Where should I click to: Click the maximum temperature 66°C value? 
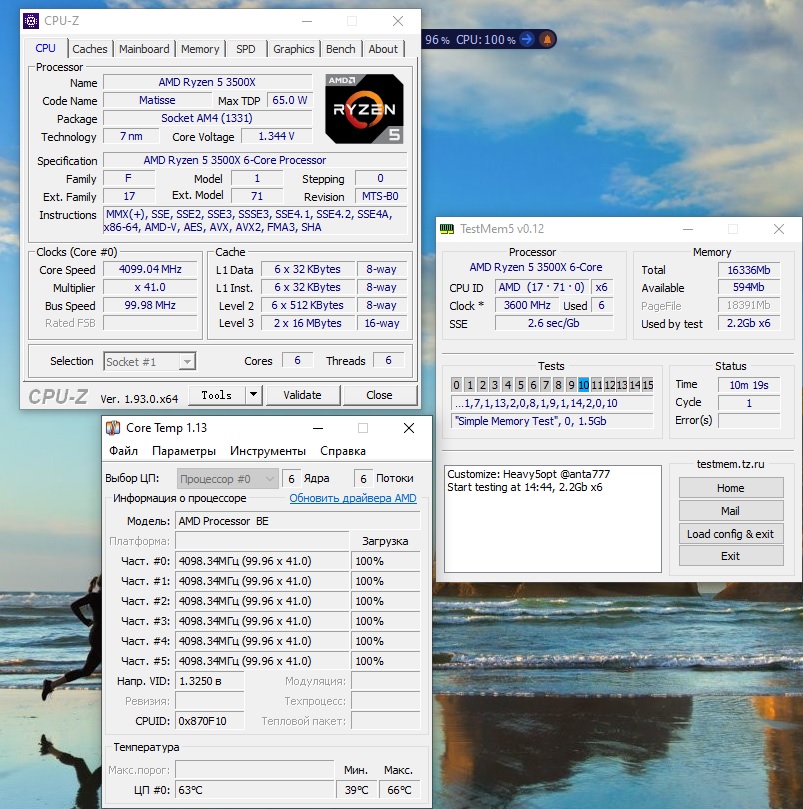[x=399, y=790]
